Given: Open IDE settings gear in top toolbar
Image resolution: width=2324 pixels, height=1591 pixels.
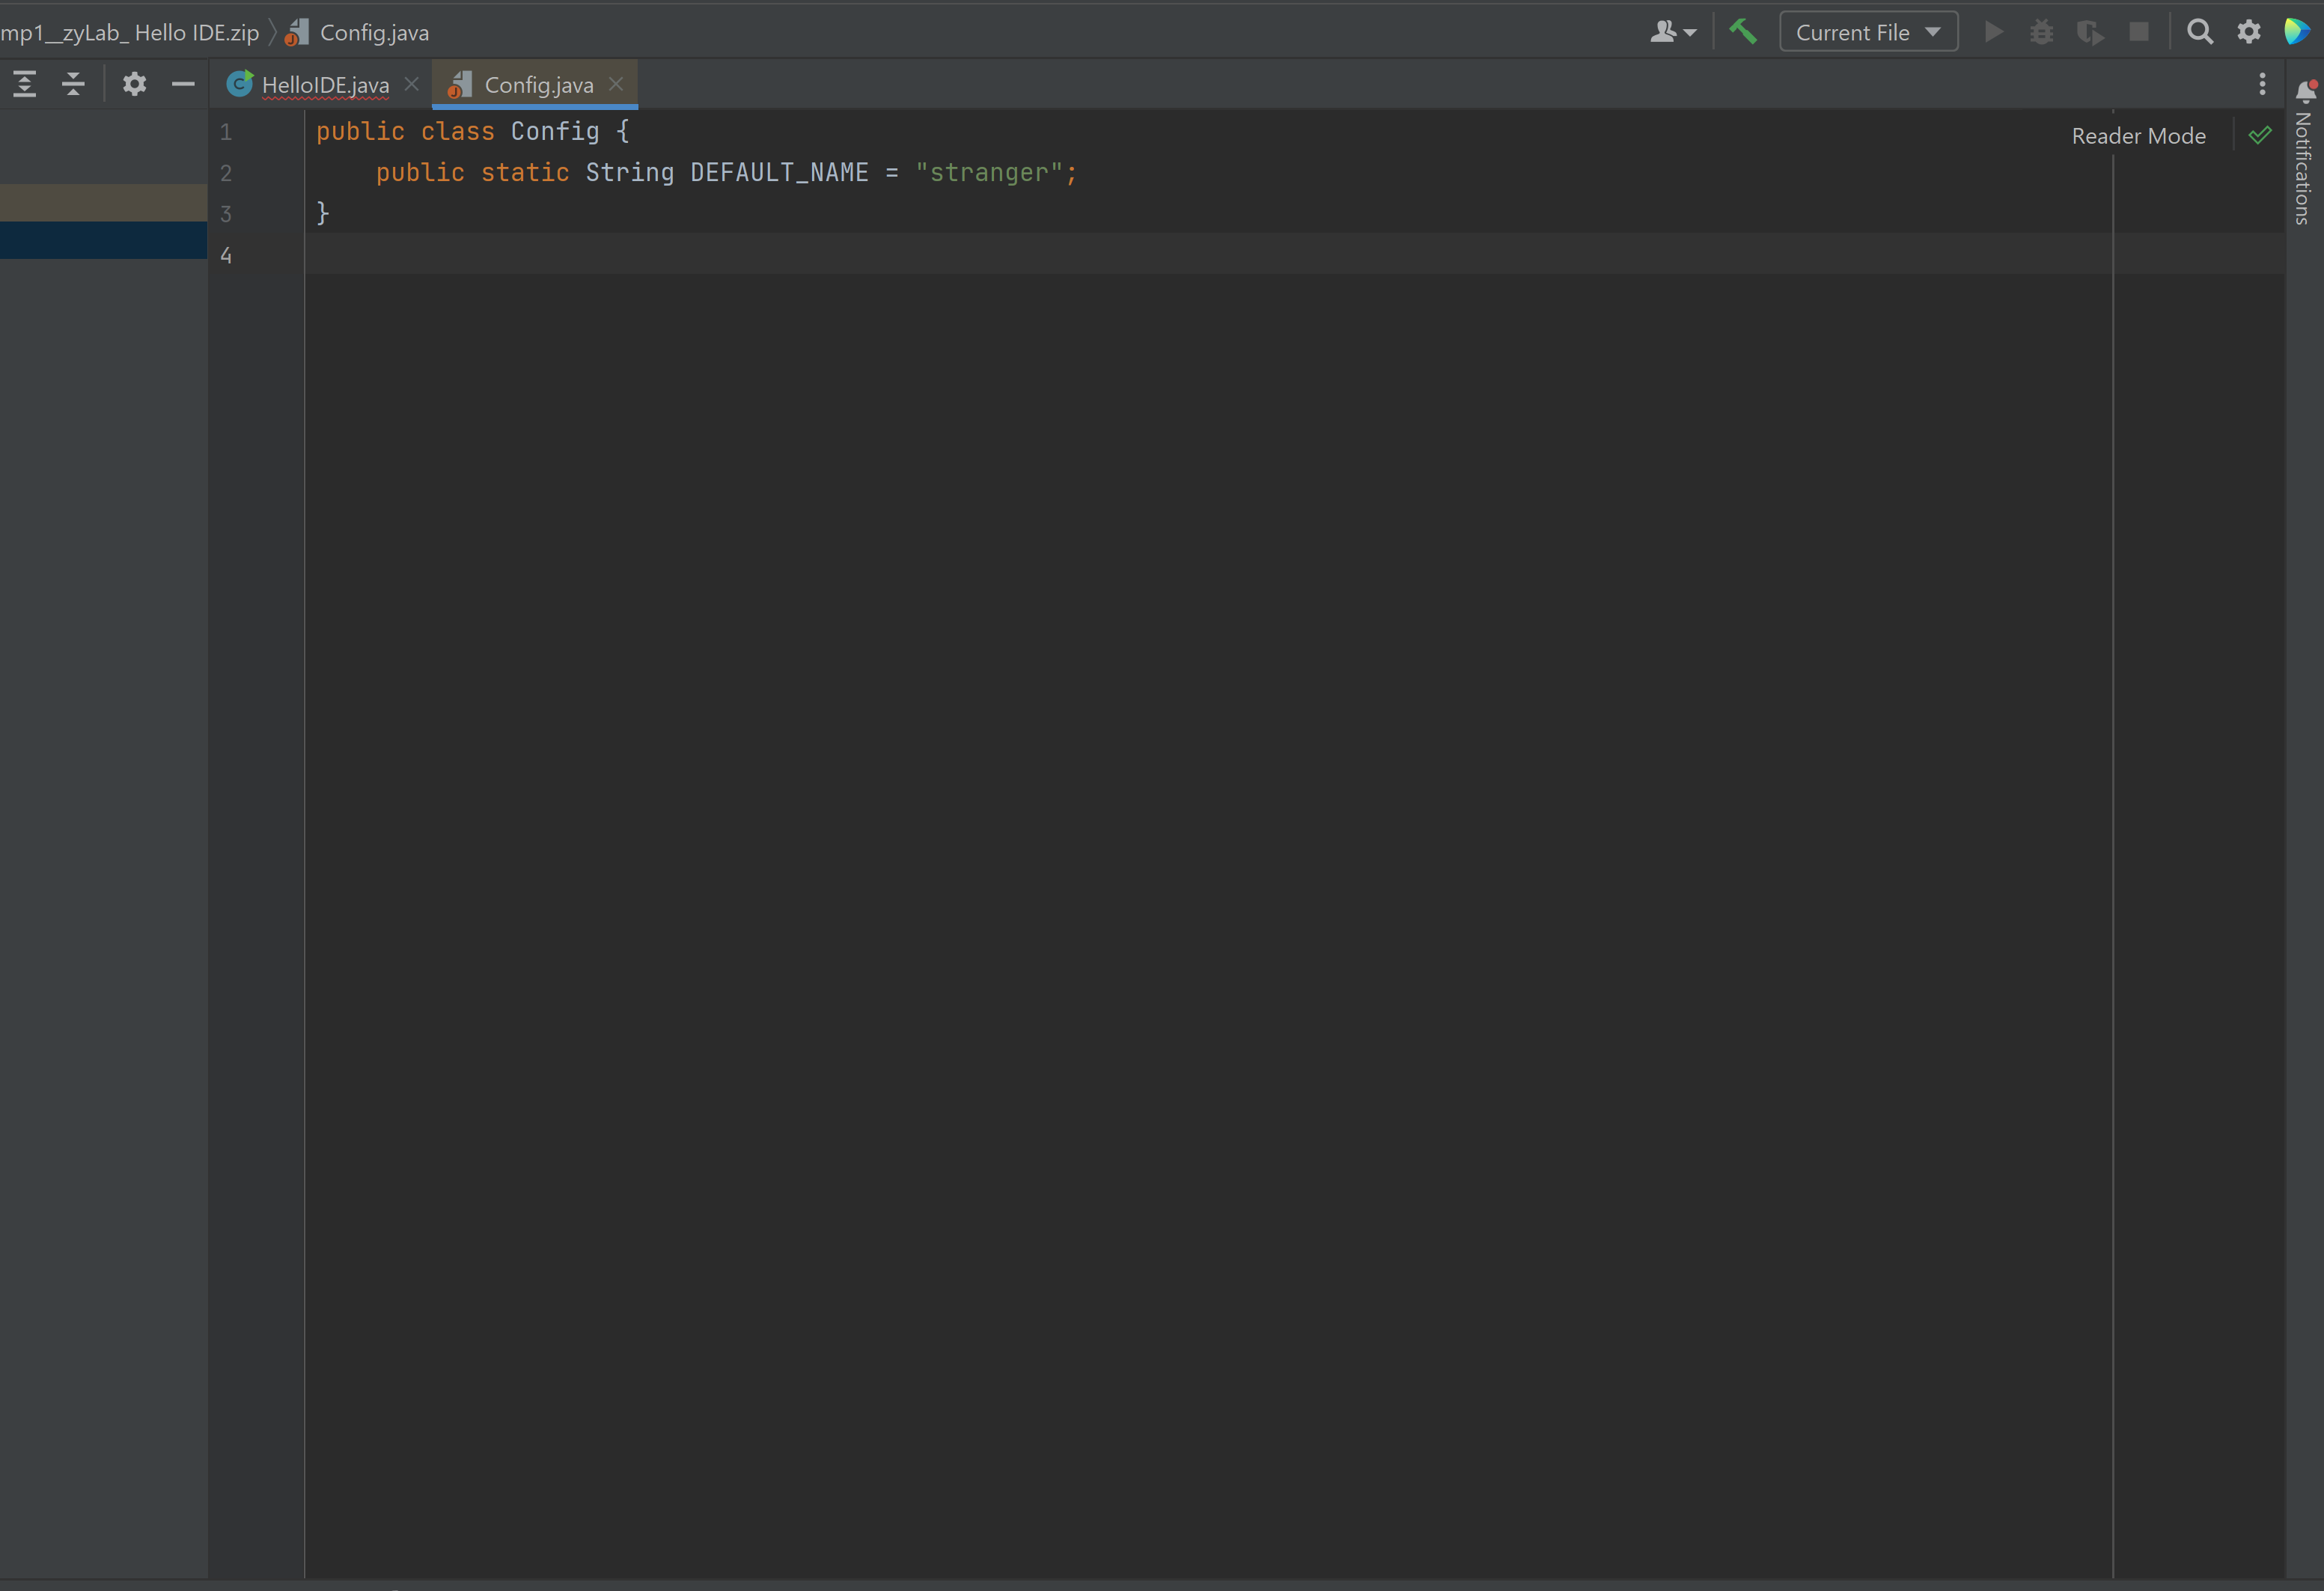Looking at the screenshot, I should pos(2249,32).
